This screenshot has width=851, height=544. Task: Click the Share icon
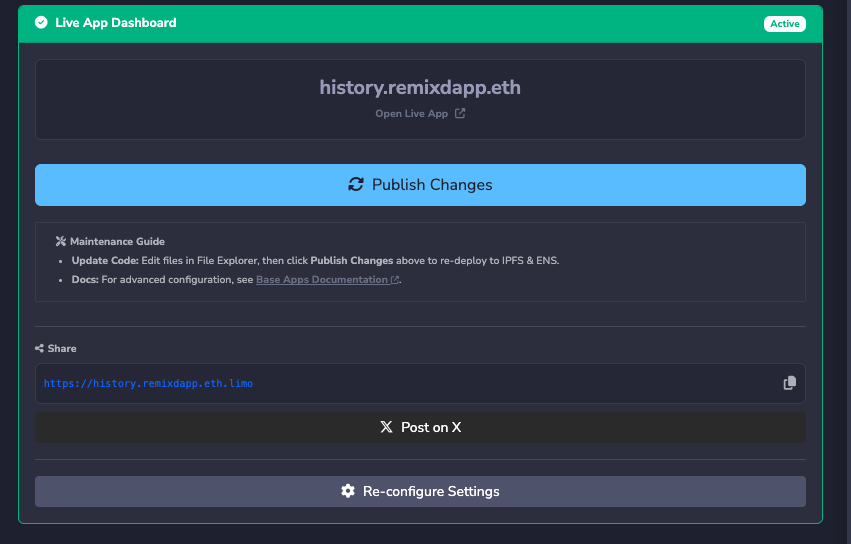click(39, 349)
